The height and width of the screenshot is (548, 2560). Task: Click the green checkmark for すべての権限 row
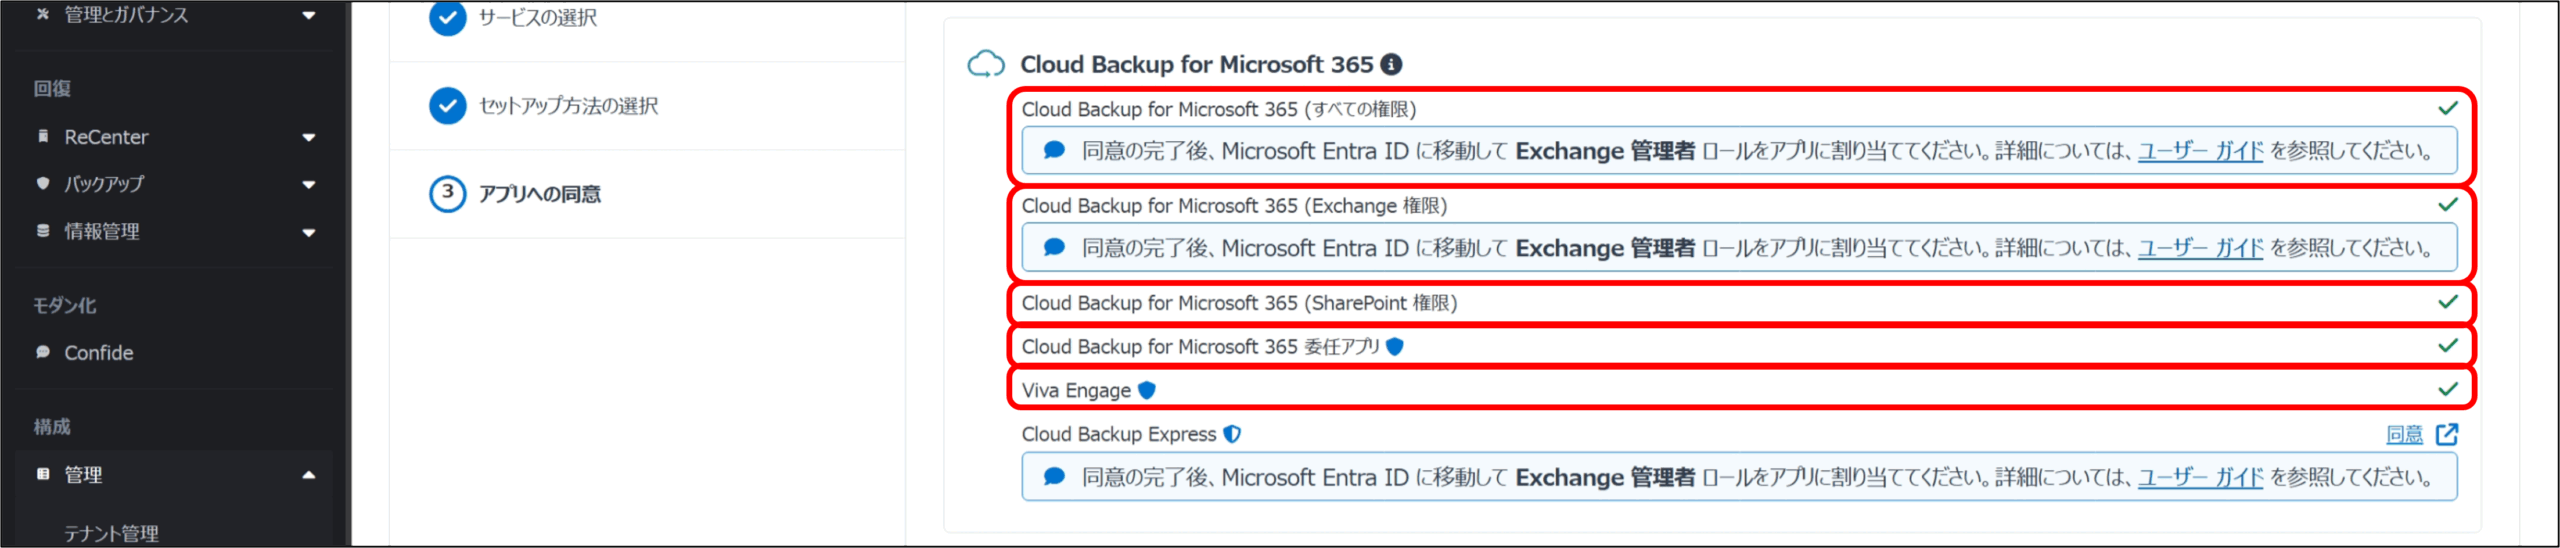coord(2448,108)
